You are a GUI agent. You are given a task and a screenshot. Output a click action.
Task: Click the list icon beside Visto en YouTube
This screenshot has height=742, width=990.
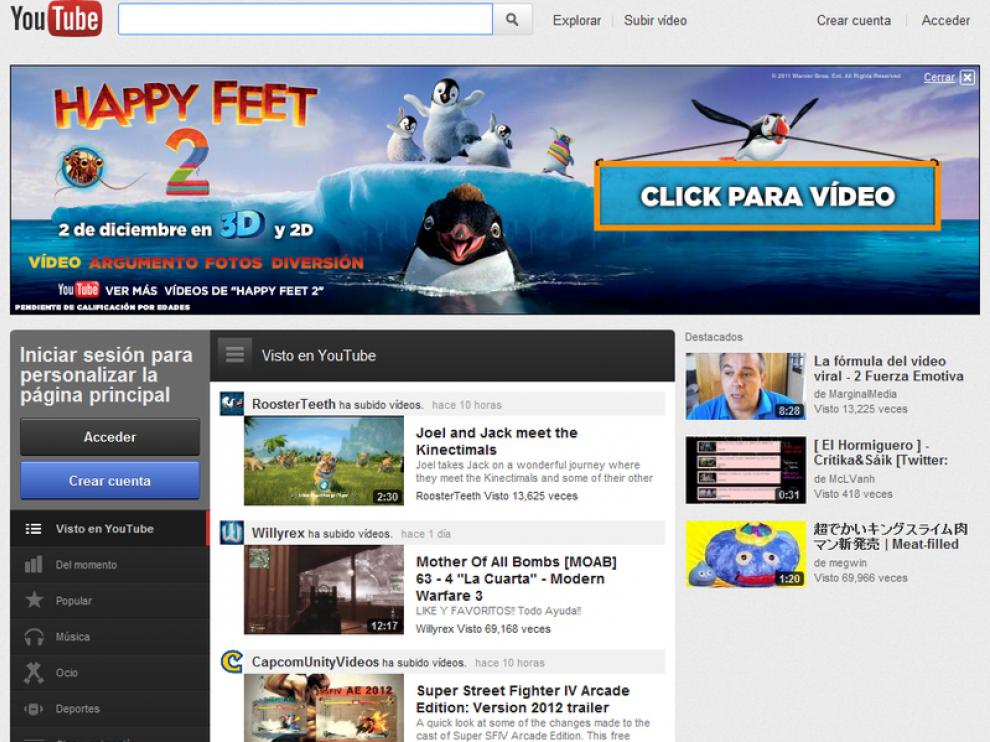[x=33, y=529]
